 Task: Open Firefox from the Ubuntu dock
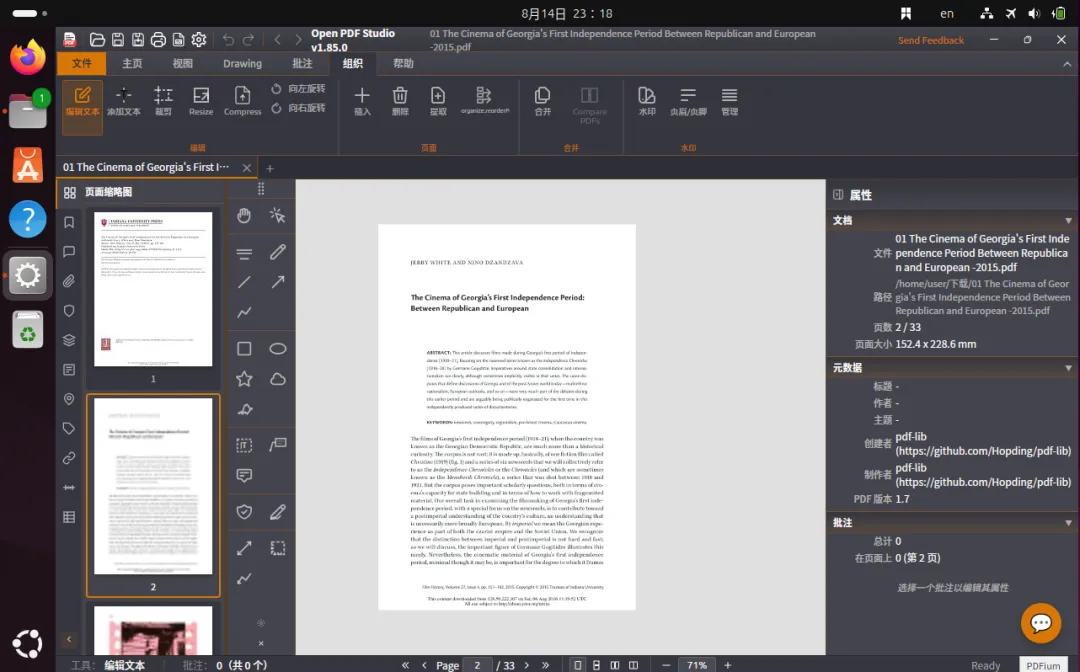(28, 58)
